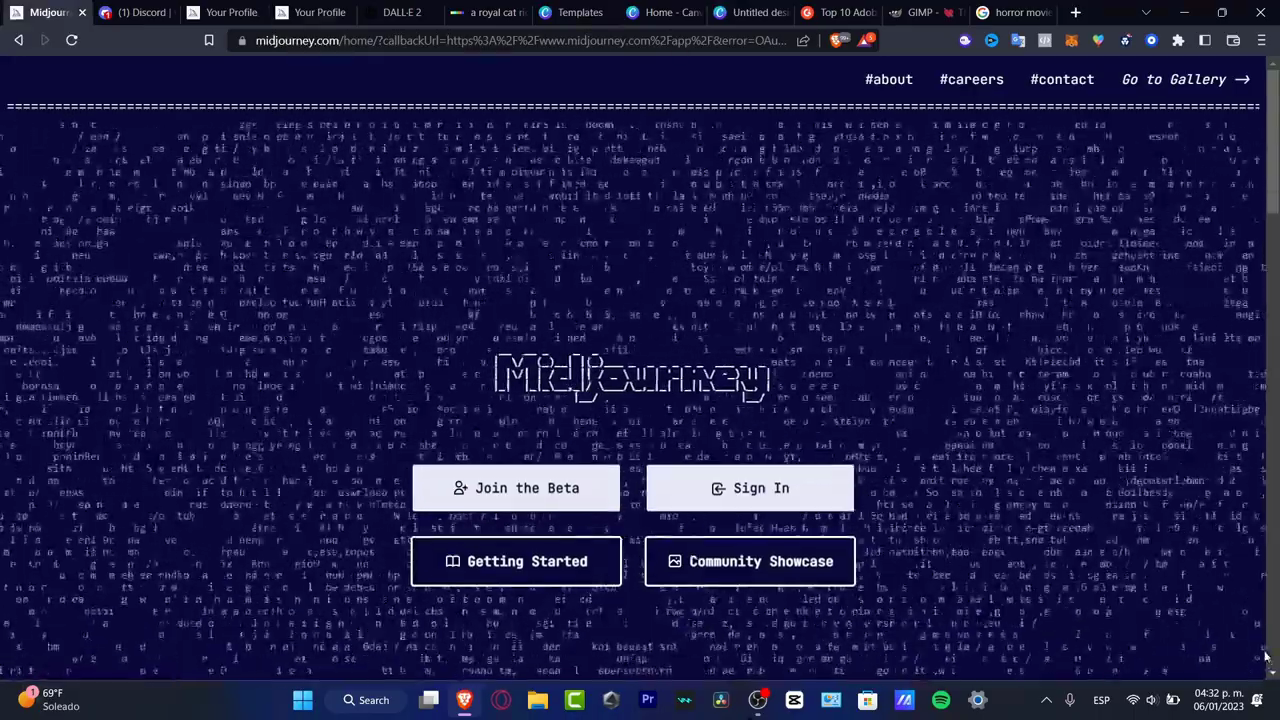Switch to the DALL·E 2 tab
Screen dimensions: 1280x720
point(401,13)
